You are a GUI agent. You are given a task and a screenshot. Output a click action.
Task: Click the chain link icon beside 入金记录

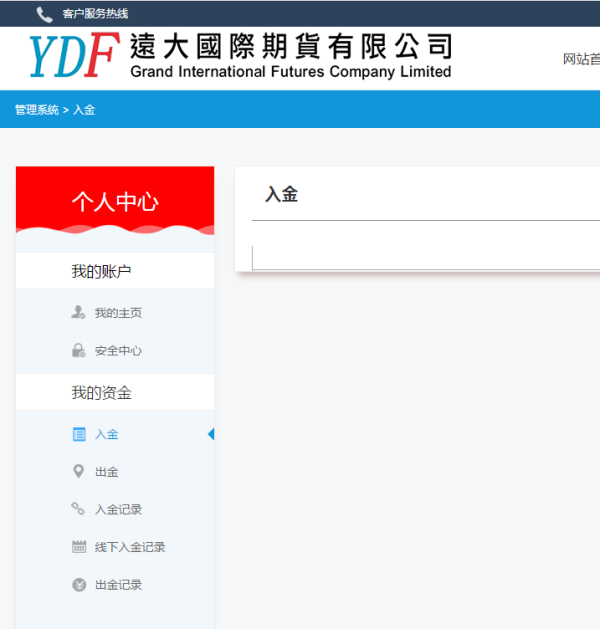tap(79, 509)
